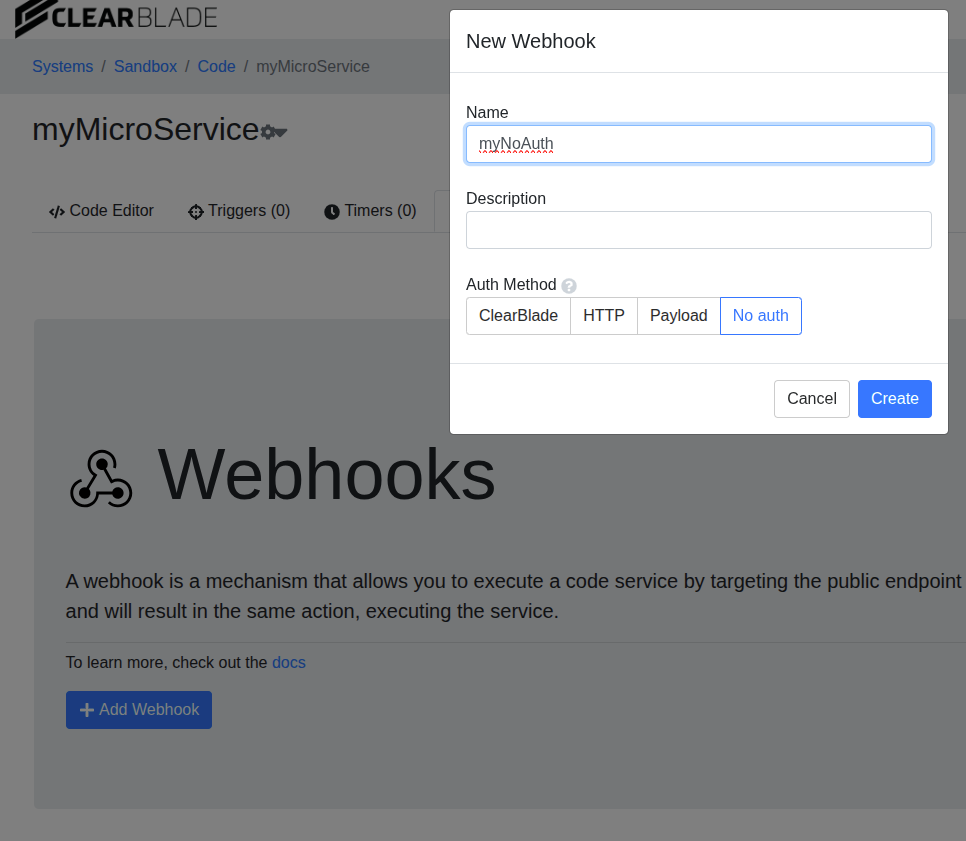Viewport: 966px width, 841px height.
Task: Cancel the New Webhook dialog
Action: click(811, 399)
